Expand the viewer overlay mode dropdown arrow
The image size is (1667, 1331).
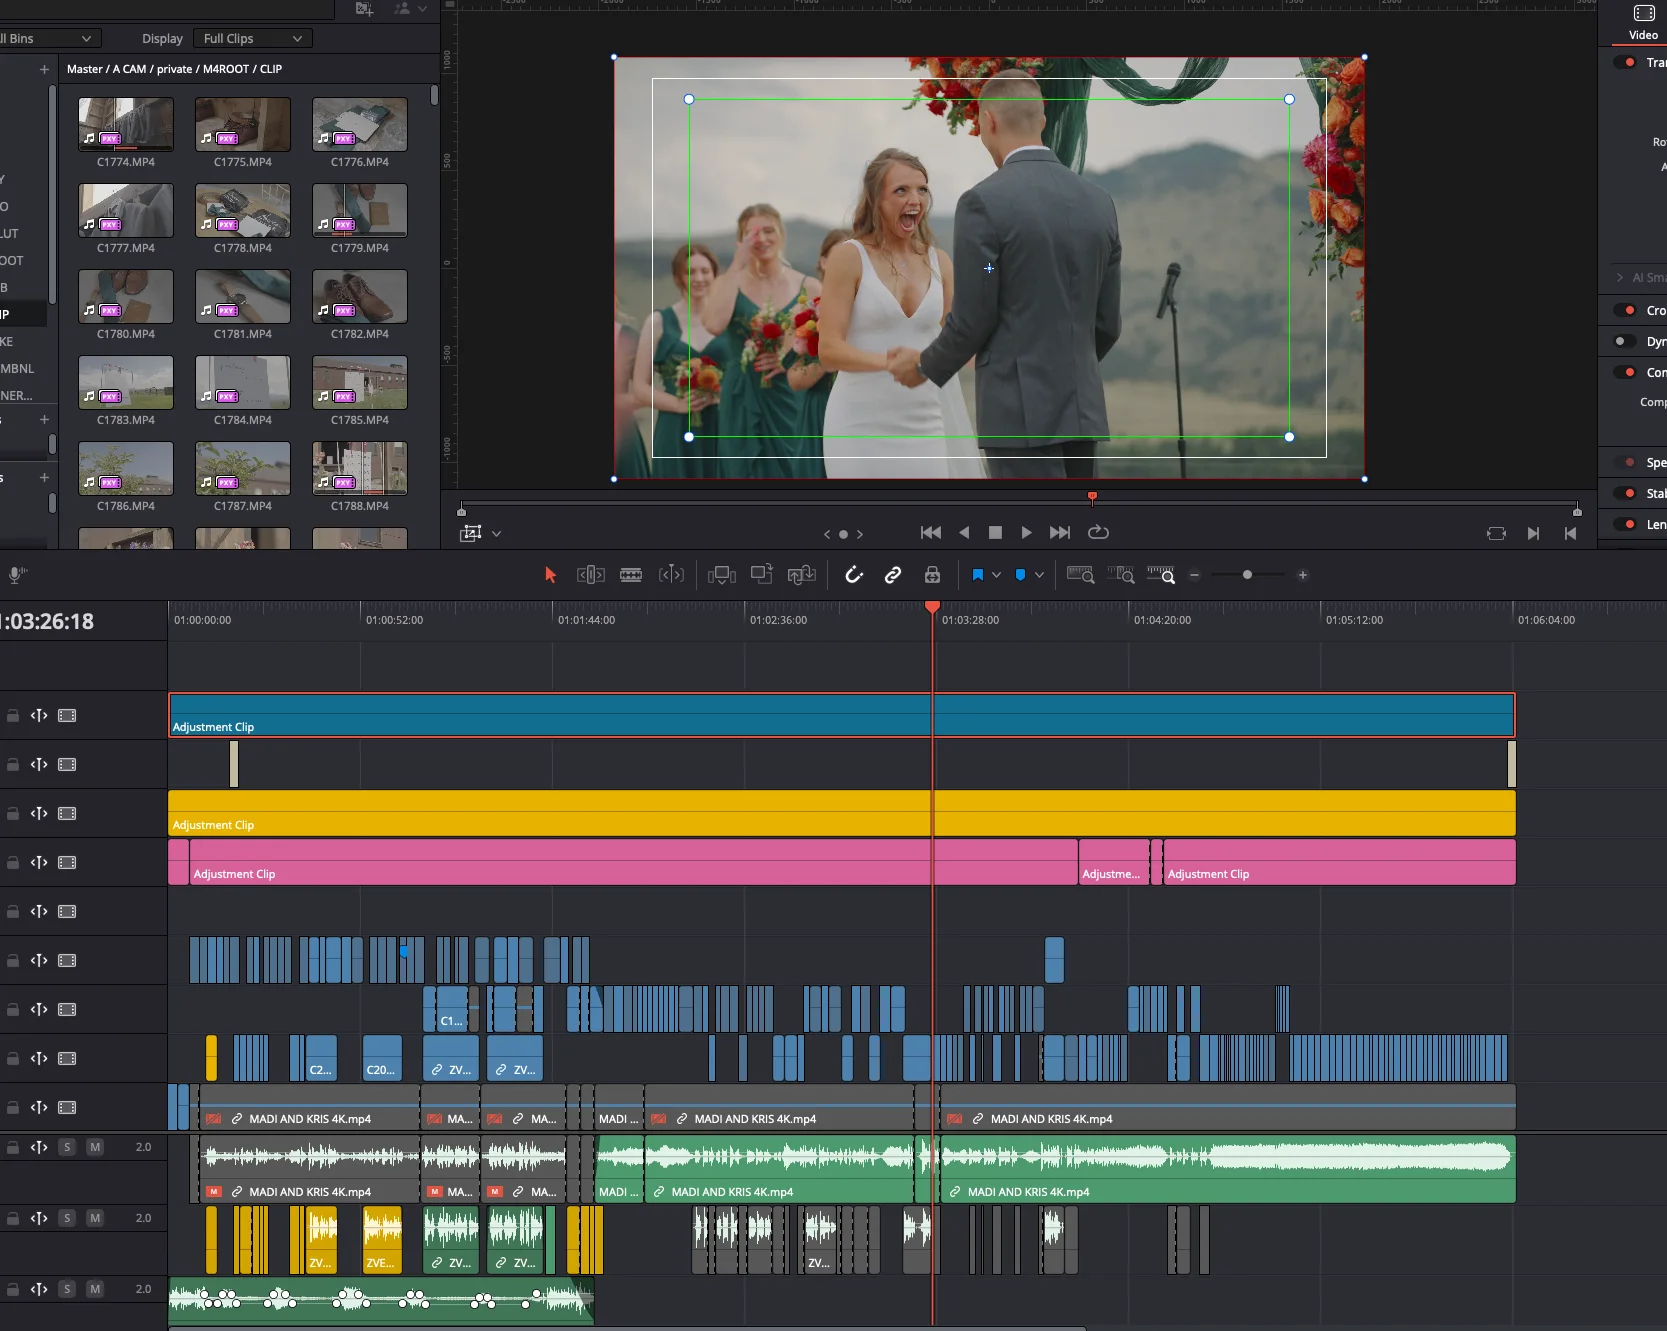click(497, 533)
